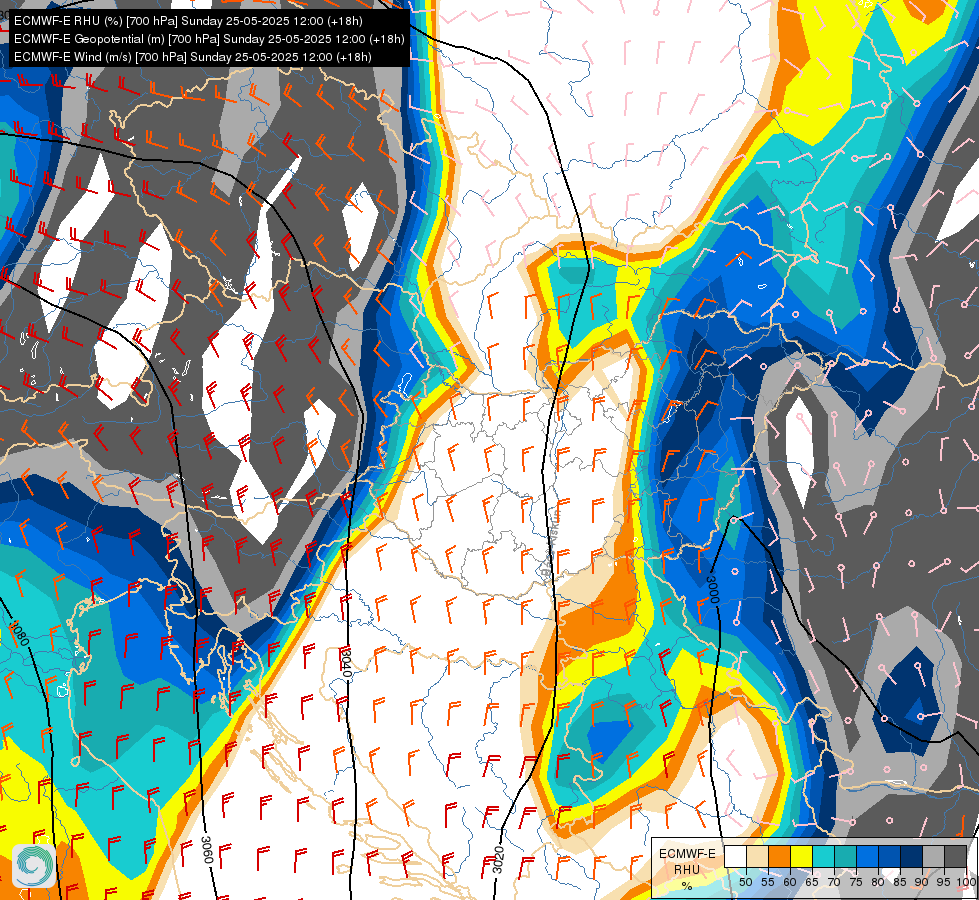This screenshot has height=900, width=979.
Task: Select the light gray 90-95 legend swatch
Action: tap(933, 856)
